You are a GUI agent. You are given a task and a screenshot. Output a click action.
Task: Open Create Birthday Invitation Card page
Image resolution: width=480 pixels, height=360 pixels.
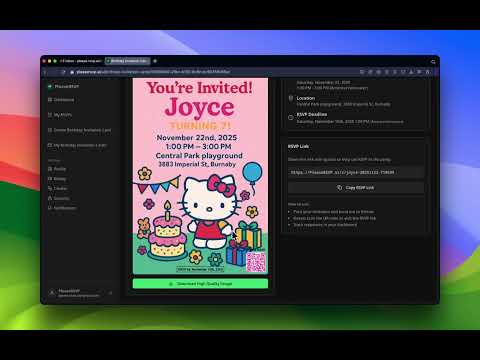click(80, 130)
